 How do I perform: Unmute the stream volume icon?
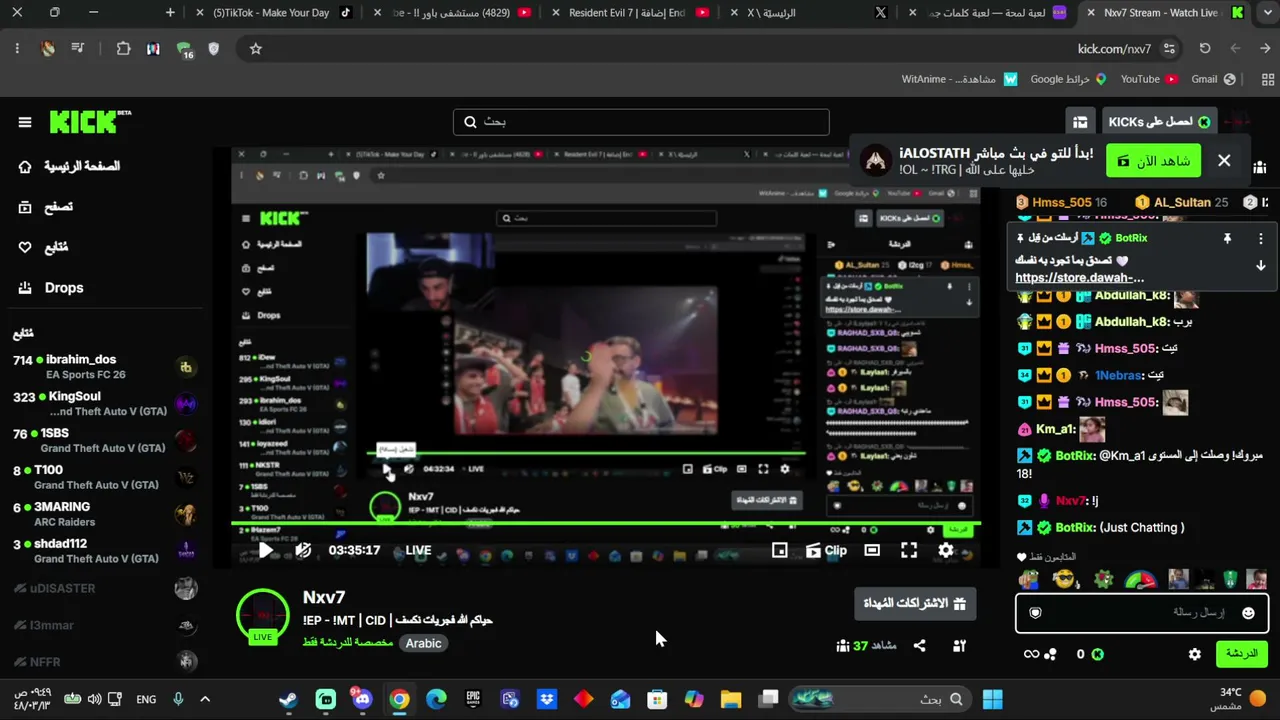[303, 550]
